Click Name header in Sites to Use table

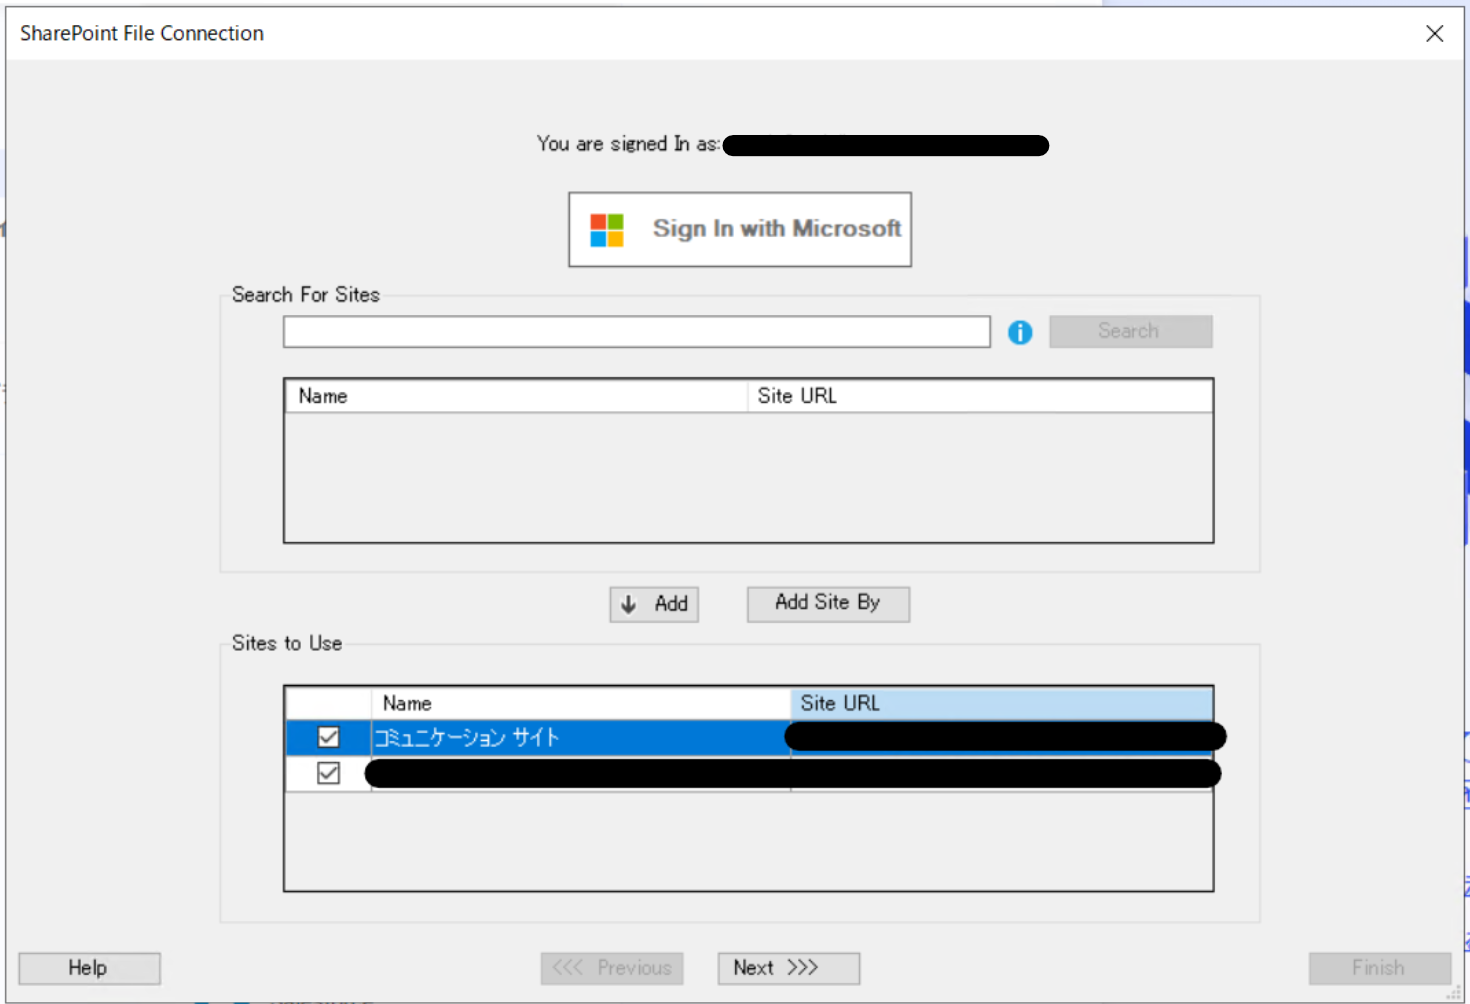[580, 703]
